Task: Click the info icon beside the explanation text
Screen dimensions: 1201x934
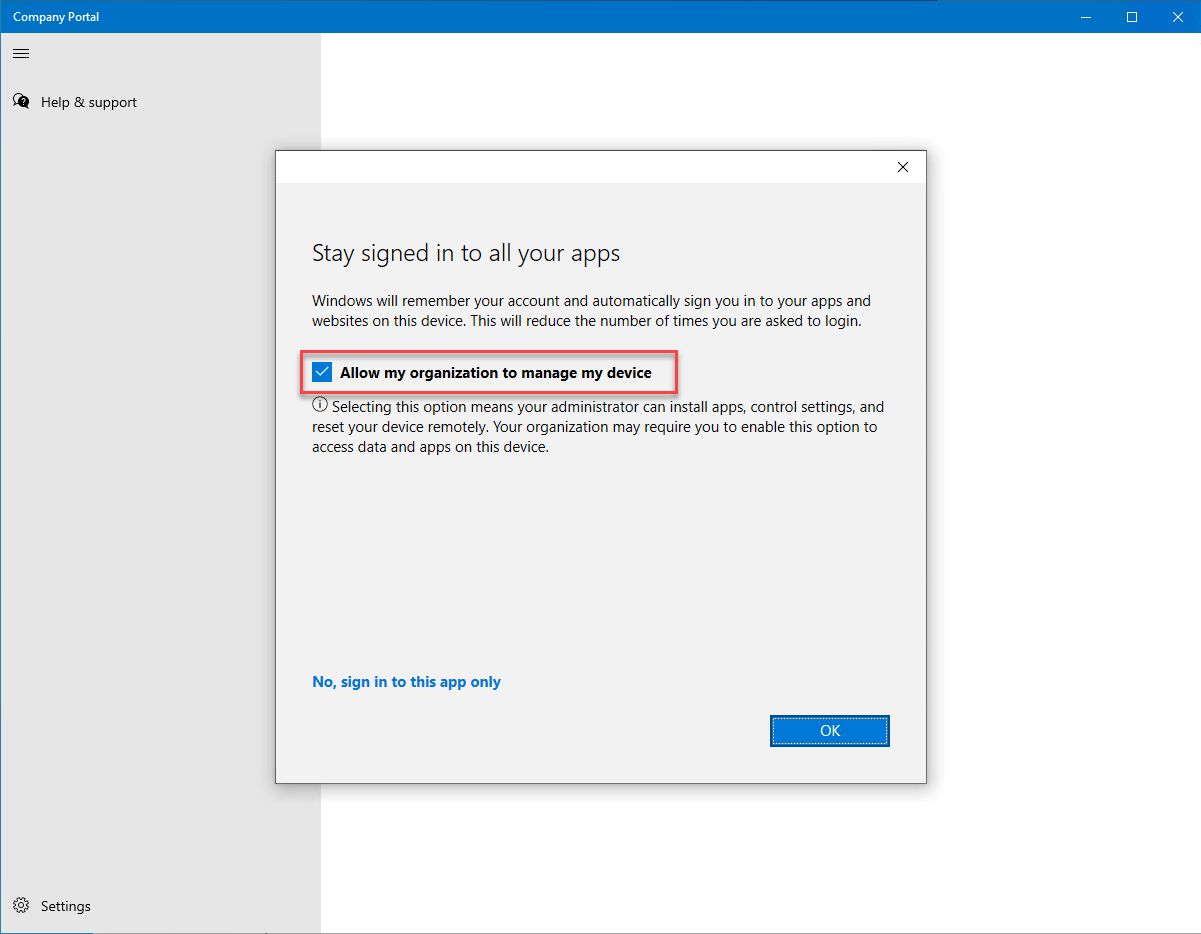Action: click(319, 404)
